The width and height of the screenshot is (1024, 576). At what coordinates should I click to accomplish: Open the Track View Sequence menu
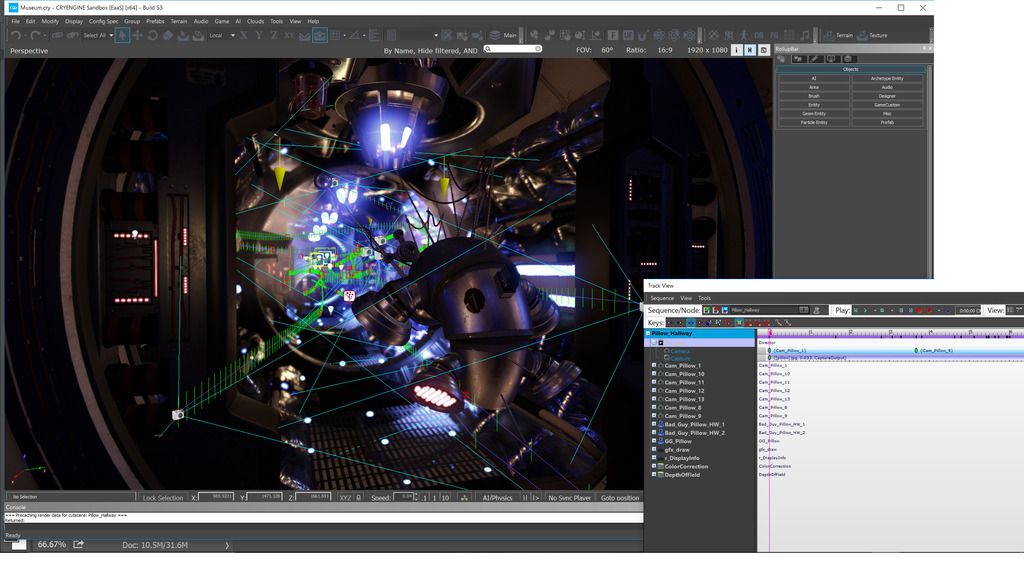662,298
